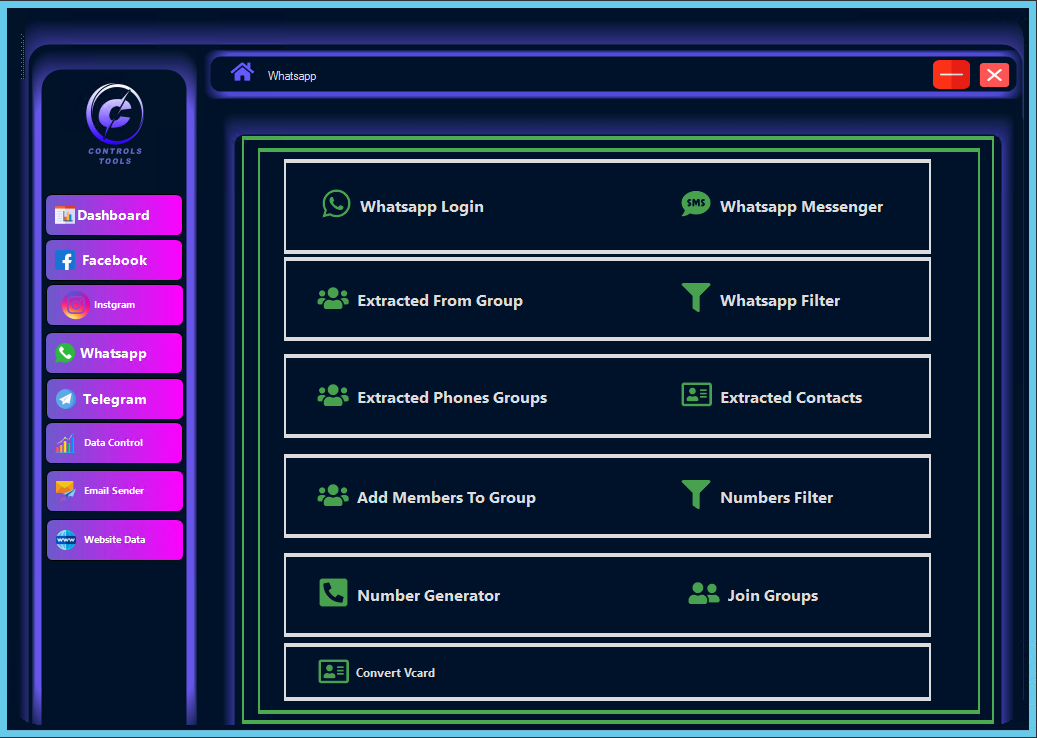This screenshot has width=1037, height=738.
Task: Open Data Control from the sidebar
Action: [x=114, y=443]
